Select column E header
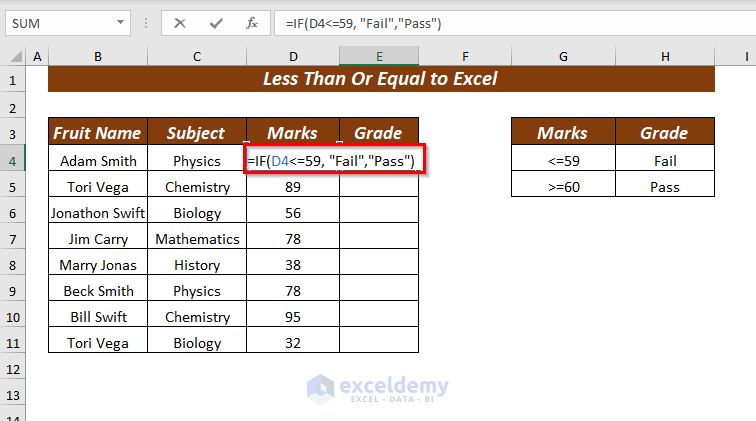Image resolution: width=756 pixels, height=421 pixels. tap(379, 56)
